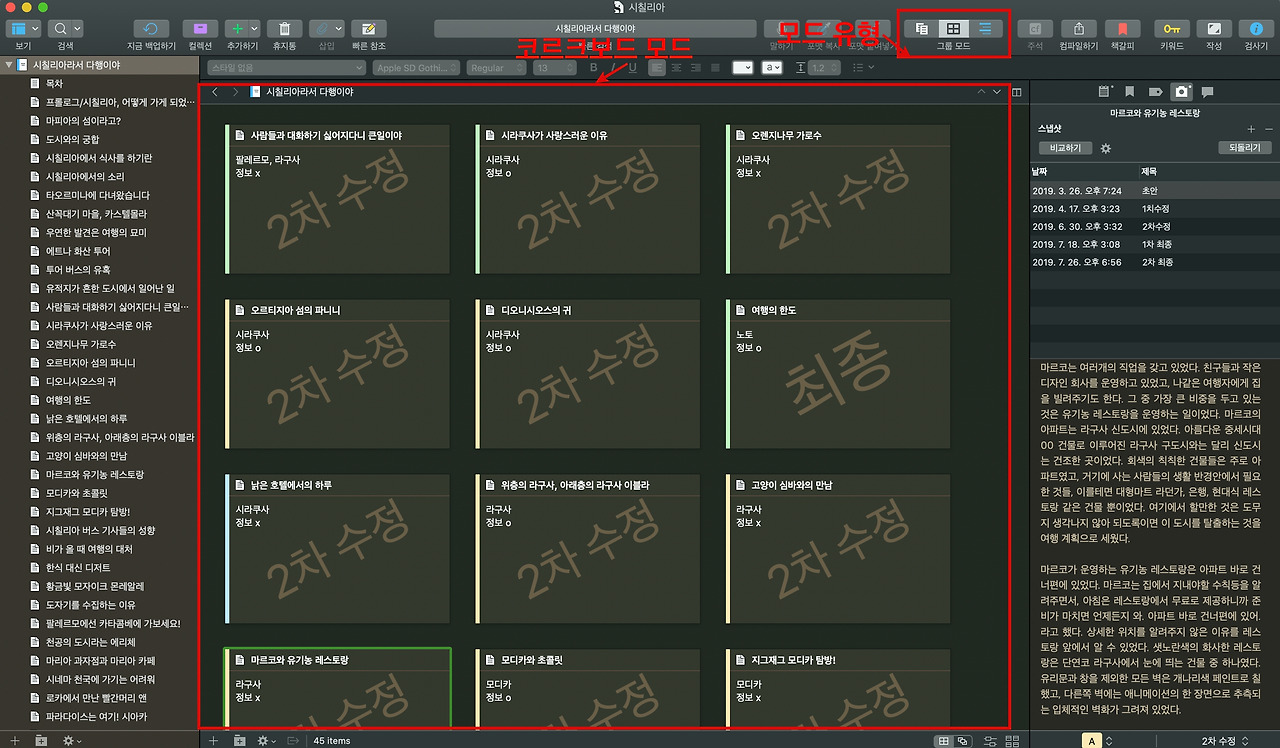
Task: Open the inspector notes tab
Action: click(x=1105, y=92)
